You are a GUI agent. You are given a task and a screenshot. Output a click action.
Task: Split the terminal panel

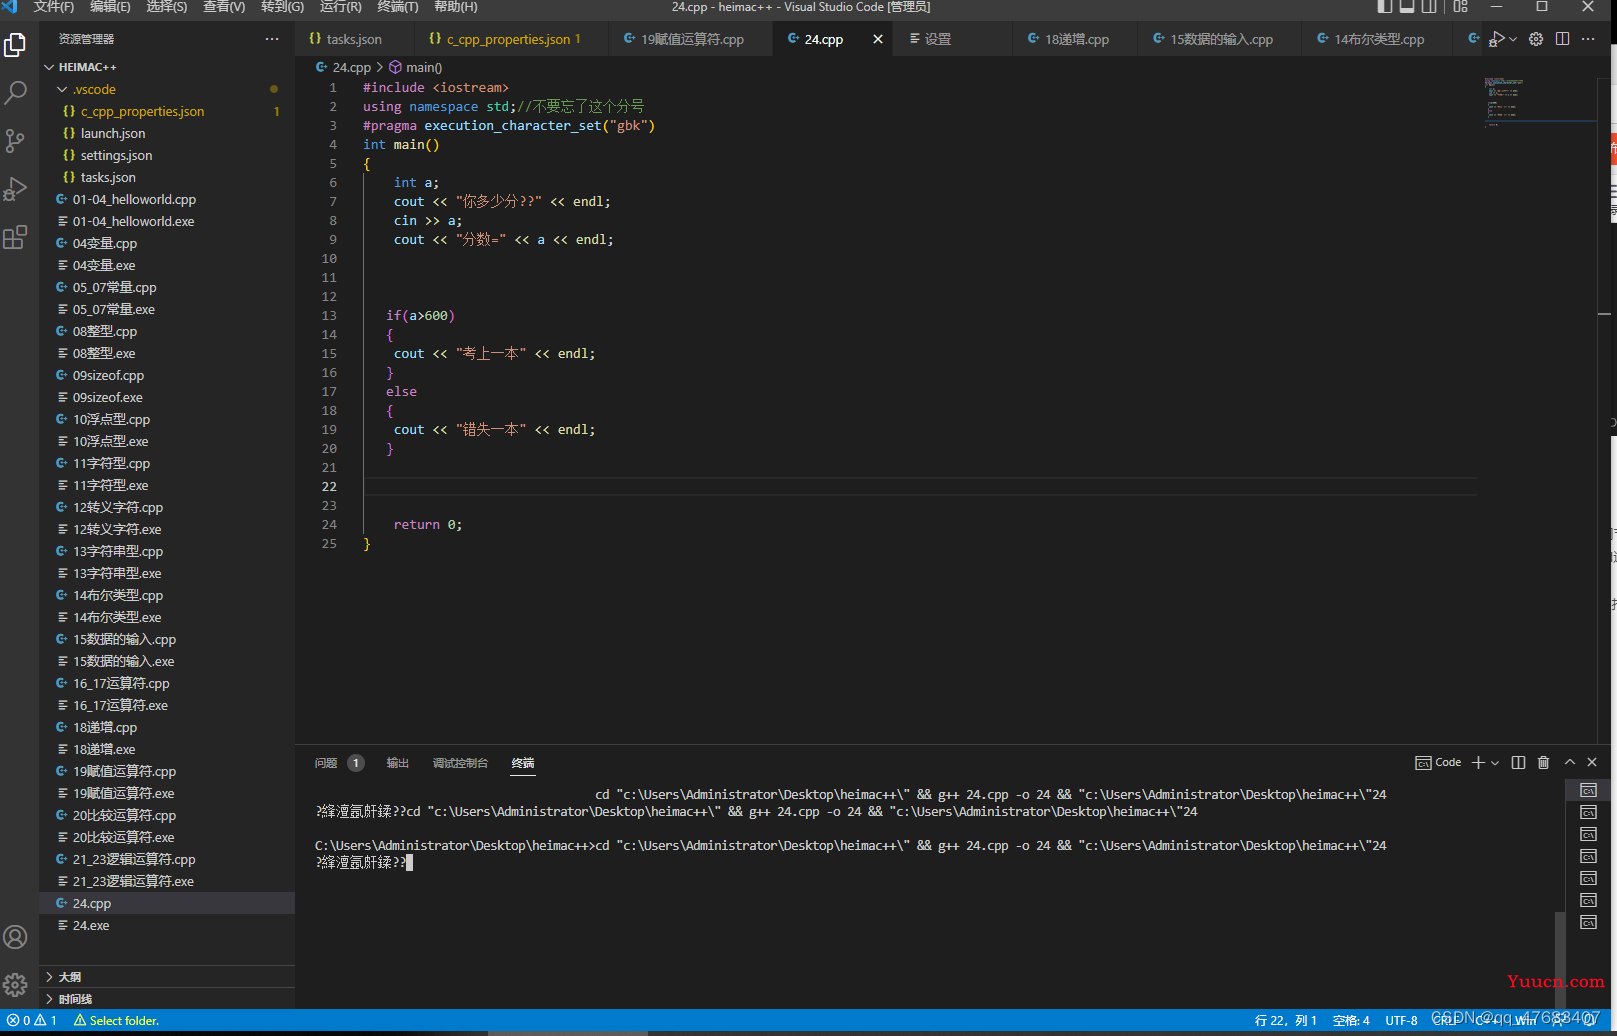1518,762
